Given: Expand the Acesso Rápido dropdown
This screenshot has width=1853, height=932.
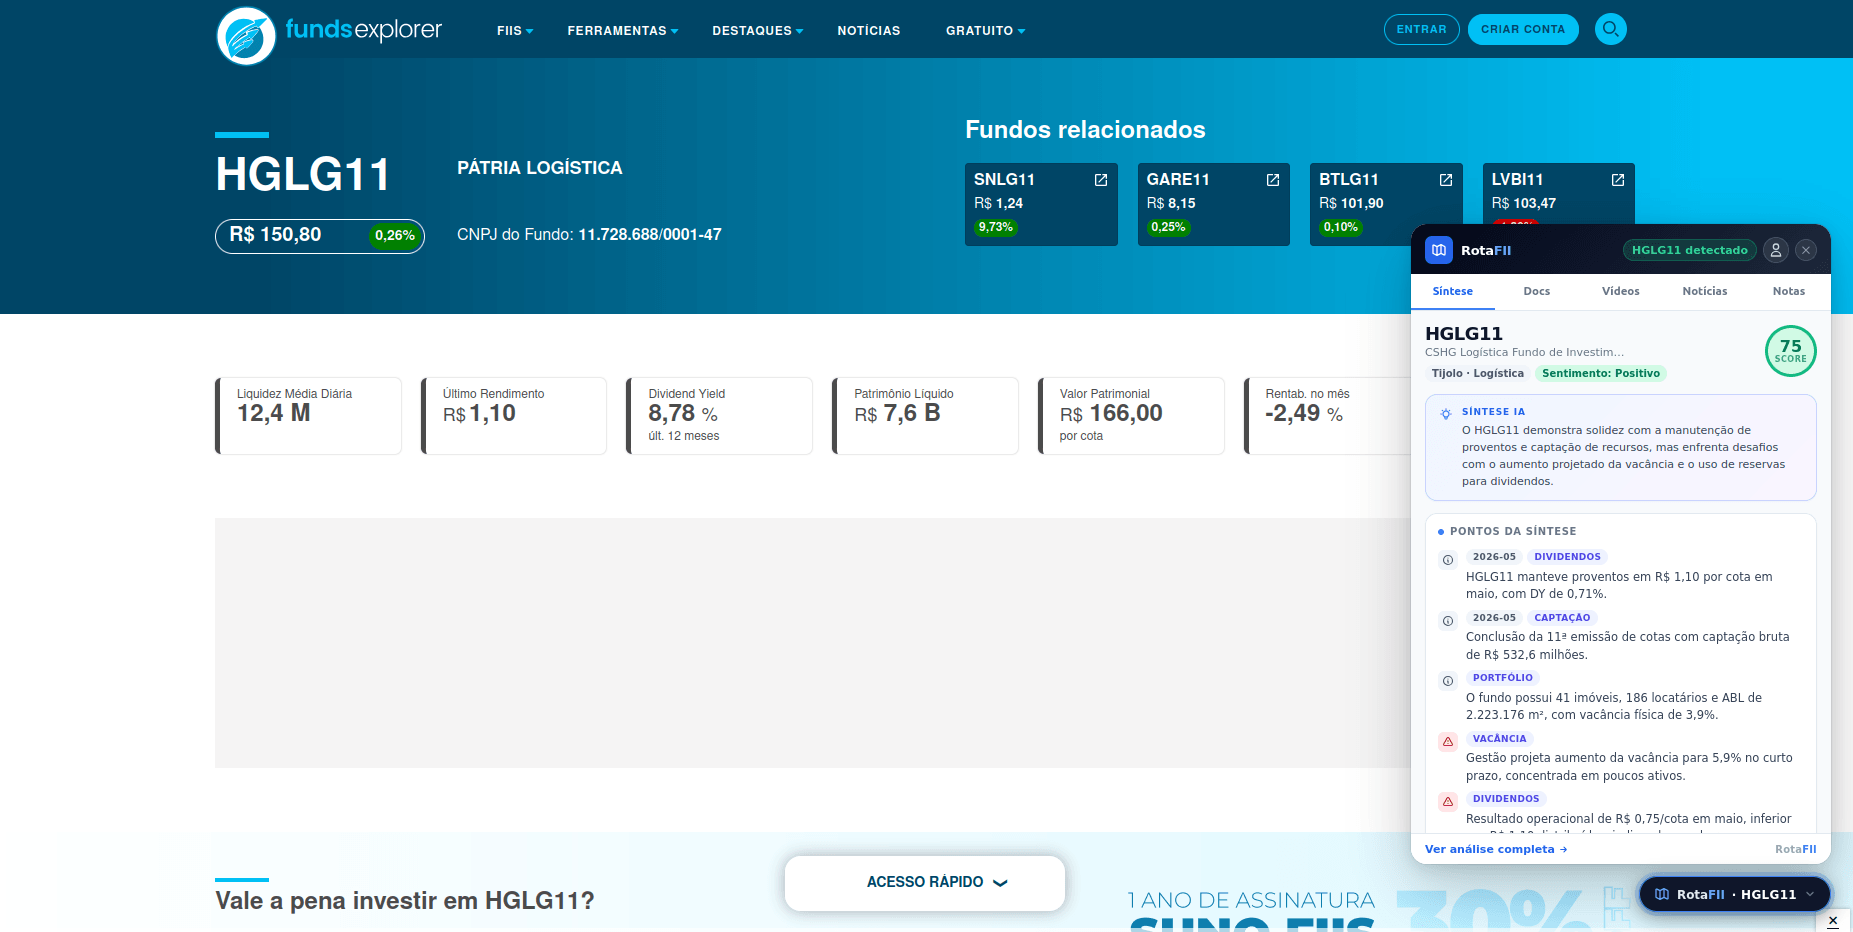Looking at the screenshot, I should pos(924,882).
